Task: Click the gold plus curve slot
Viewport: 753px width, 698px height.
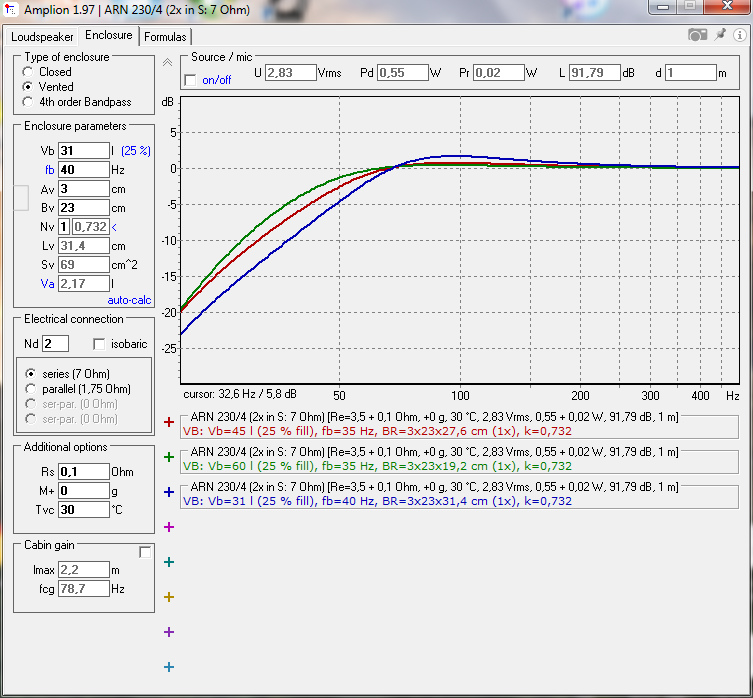Action: point(169,597)
